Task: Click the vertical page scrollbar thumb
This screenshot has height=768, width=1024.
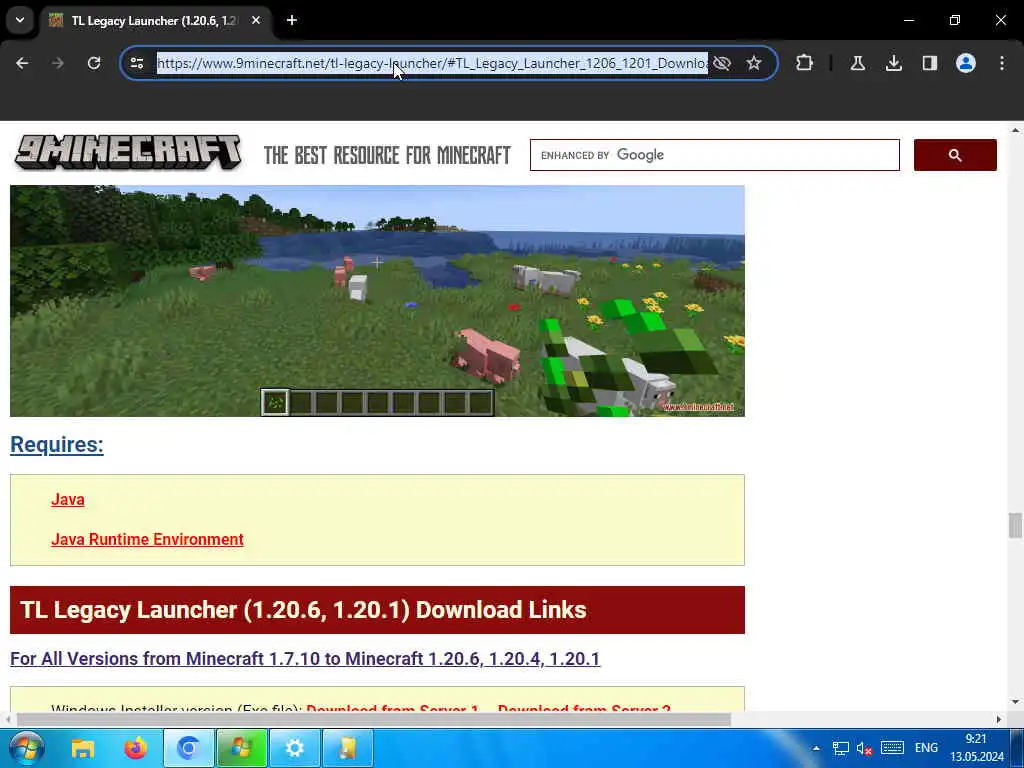Action: tap(1015, 525)
